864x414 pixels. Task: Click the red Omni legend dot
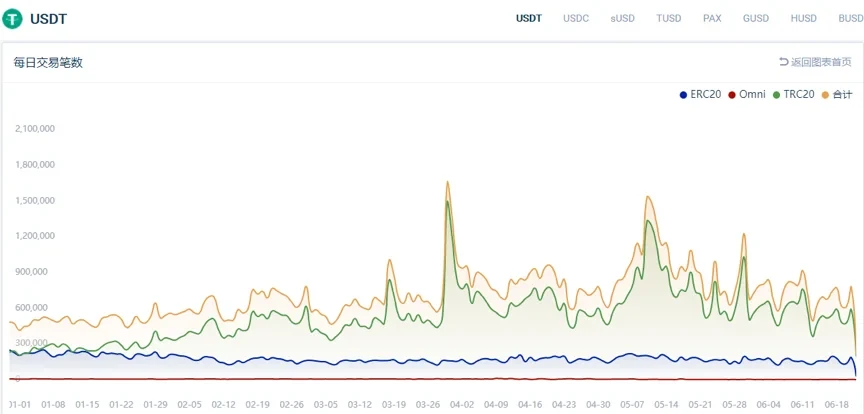coord(732,95)
